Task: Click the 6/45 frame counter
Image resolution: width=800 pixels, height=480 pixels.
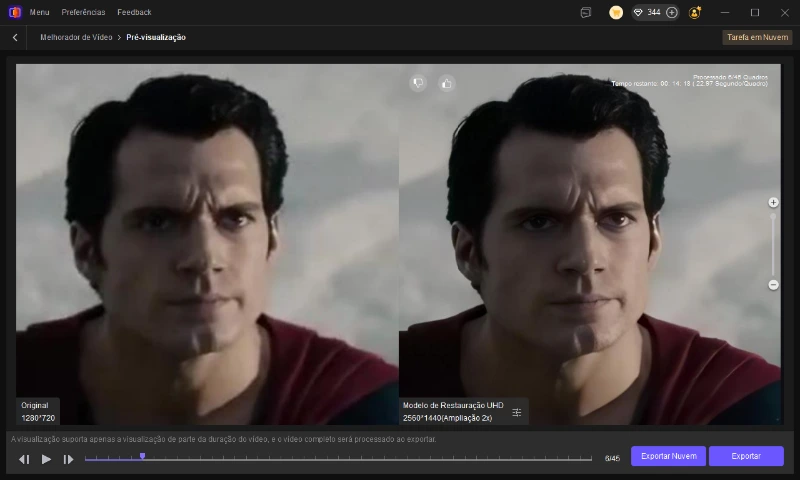Action: click(612, 459)
